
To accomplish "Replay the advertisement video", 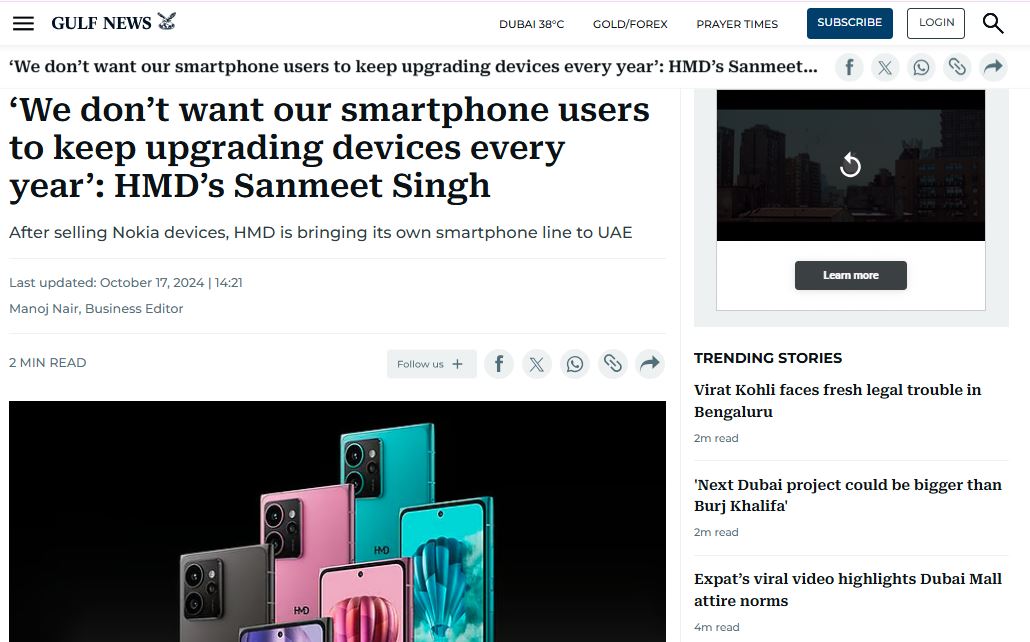I will coord(850,165).
